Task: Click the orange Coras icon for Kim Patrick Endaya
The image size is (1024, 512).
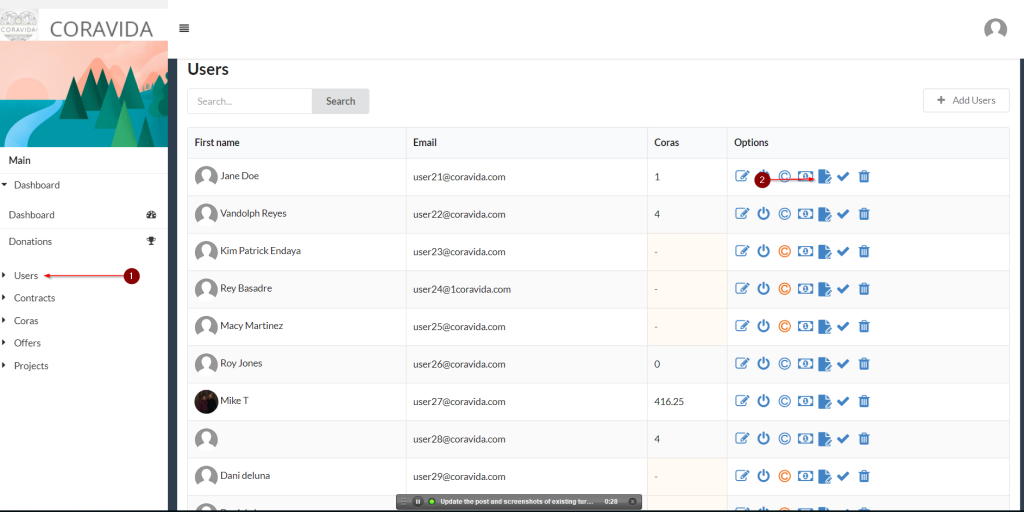Action: pyautogui.click(x=784, y=251)
